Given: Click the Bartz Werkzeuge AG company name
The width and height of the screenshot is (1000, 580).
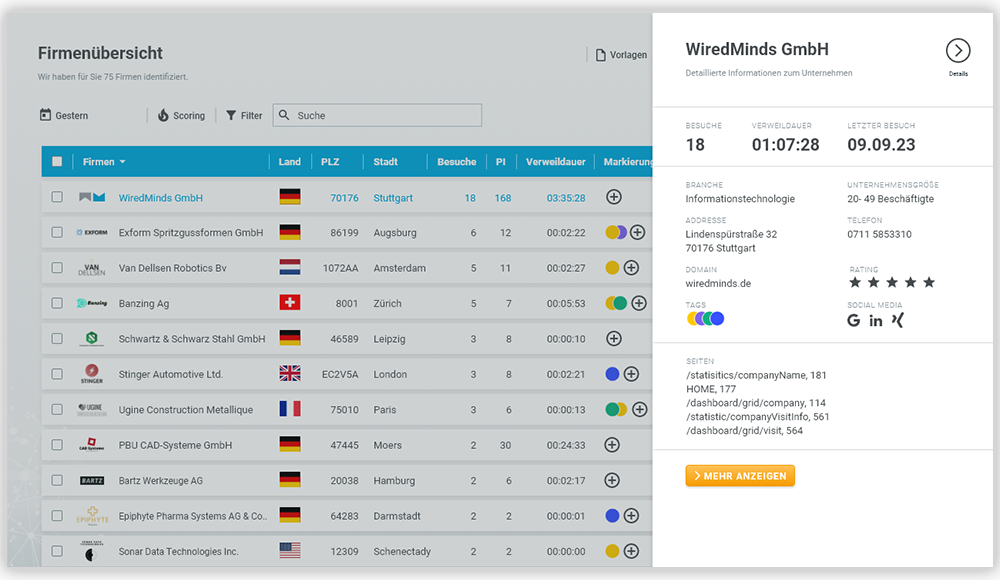Looking at the screenshot, I should 161,480.
